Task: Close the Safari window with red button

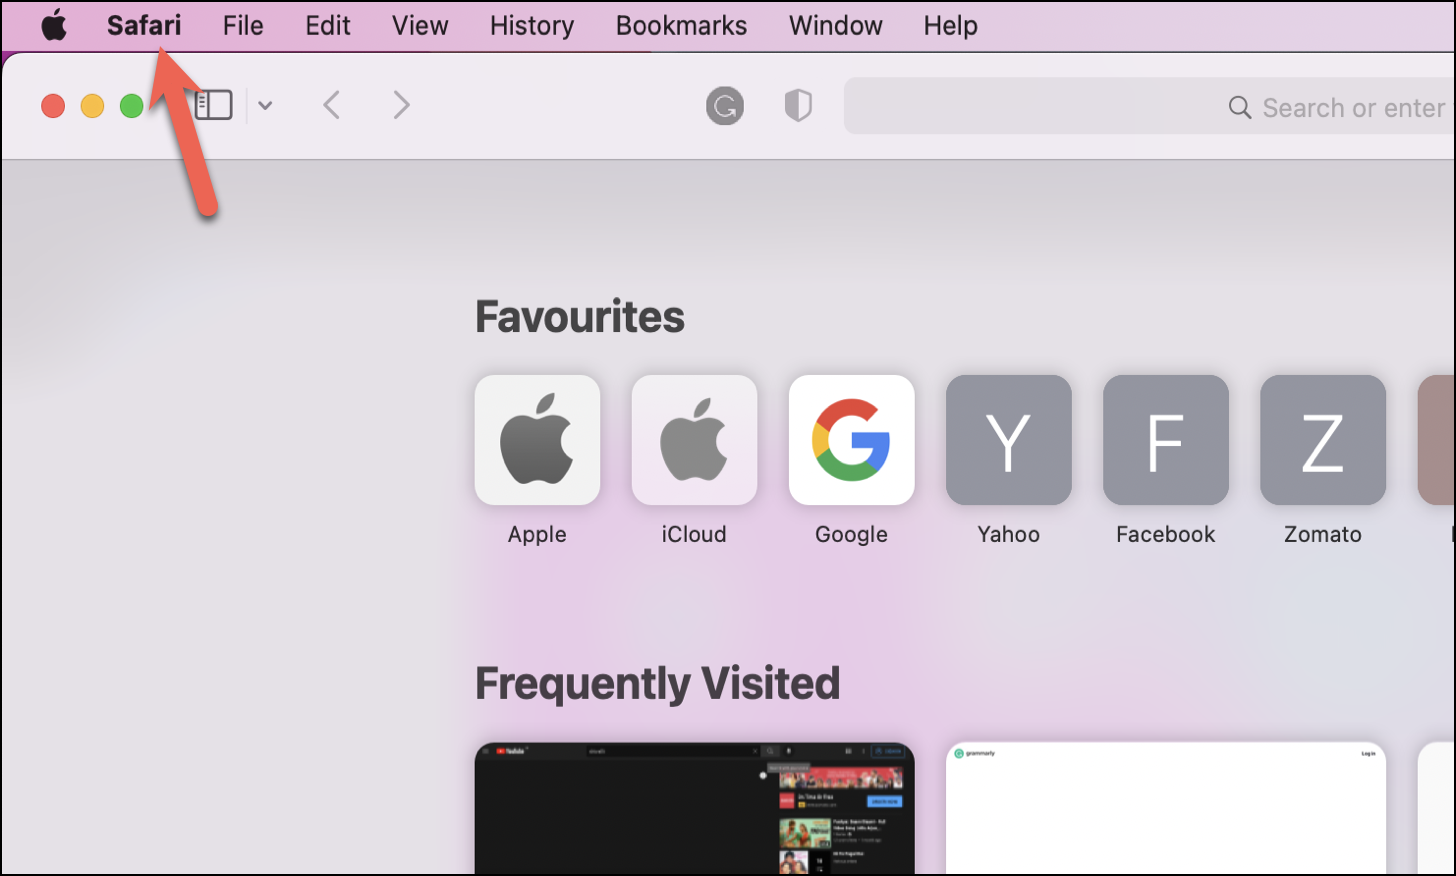Action: point(53,106)
